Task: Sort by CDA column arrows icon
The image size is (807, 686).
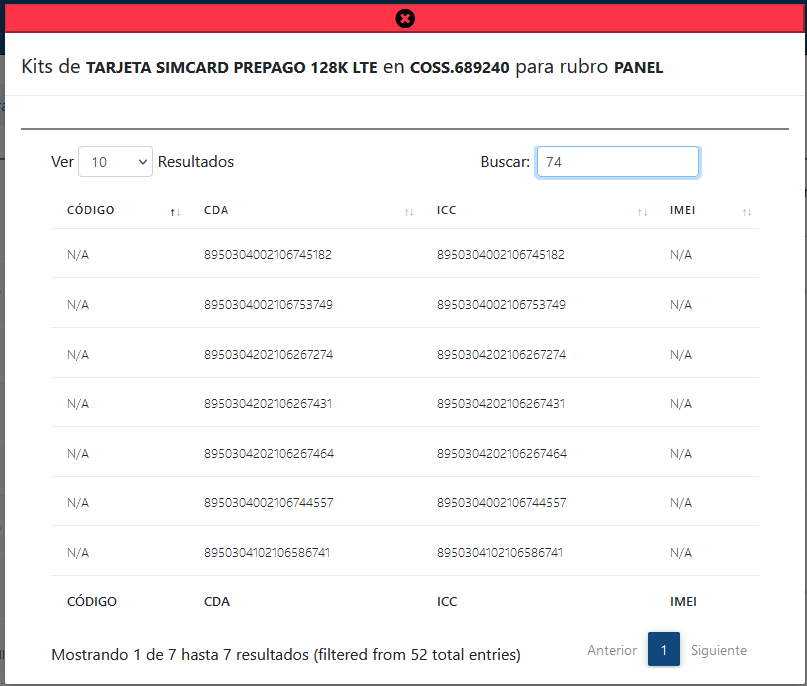Action: click(x=409, y=212)
